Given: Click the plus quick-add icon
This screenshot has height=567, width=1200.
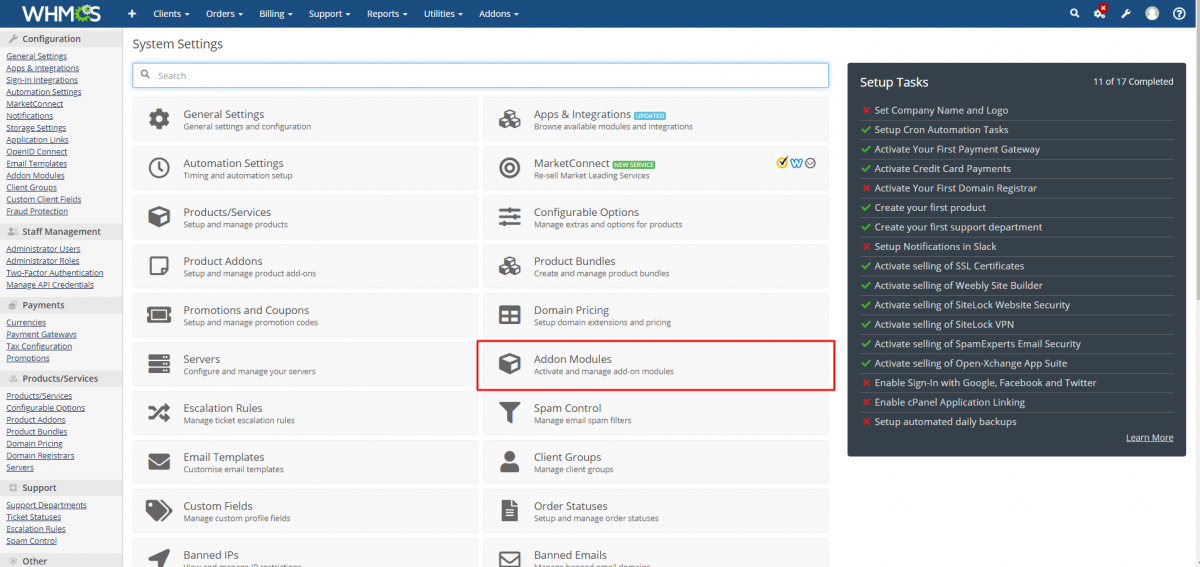Looking at the screenshot, I should [132, 14].
